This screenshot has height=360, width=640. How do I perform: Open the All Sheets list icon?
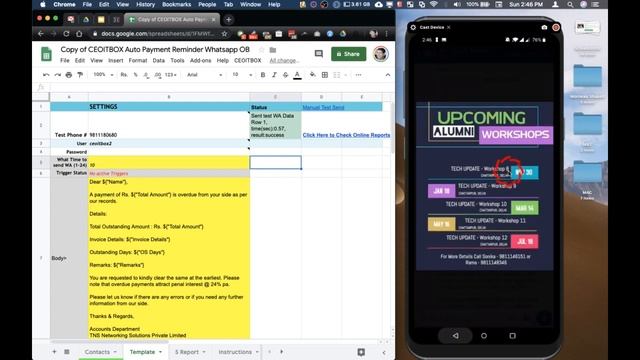click(x=67, y=351)
